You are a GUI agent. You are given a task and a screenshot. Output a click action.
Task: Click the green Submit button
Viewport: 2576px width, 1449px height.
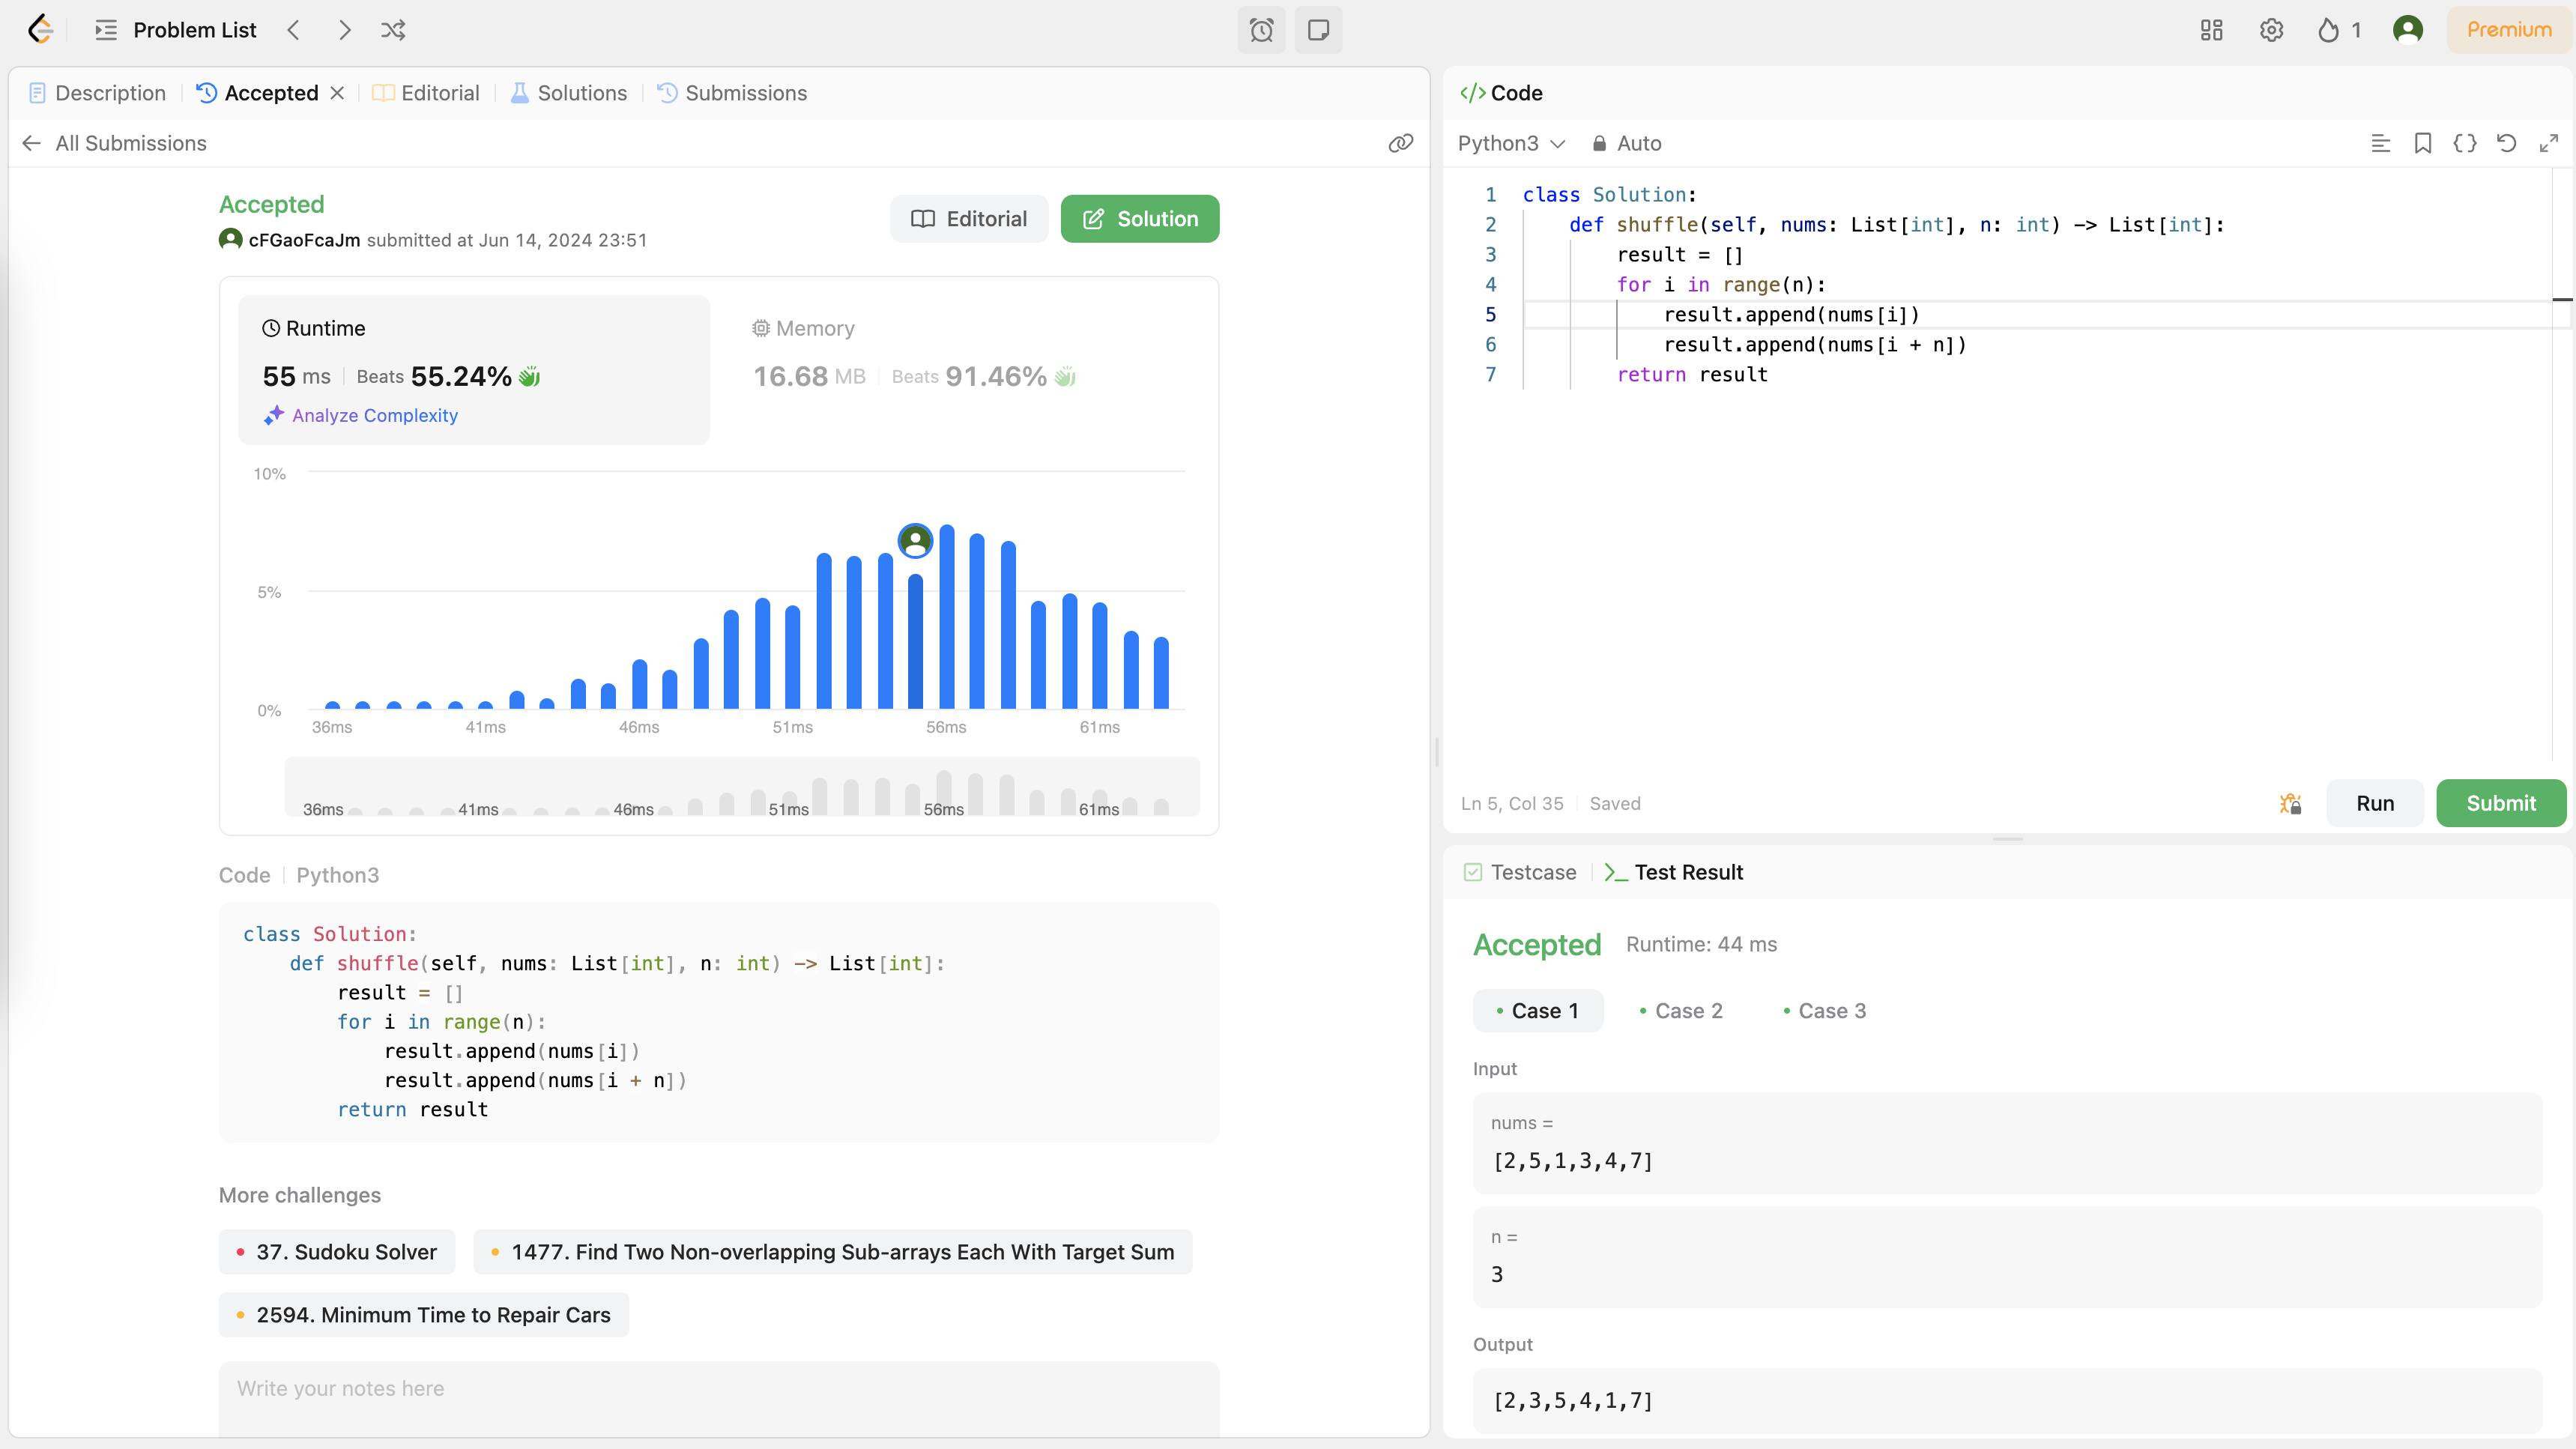tap(2500, 803)
